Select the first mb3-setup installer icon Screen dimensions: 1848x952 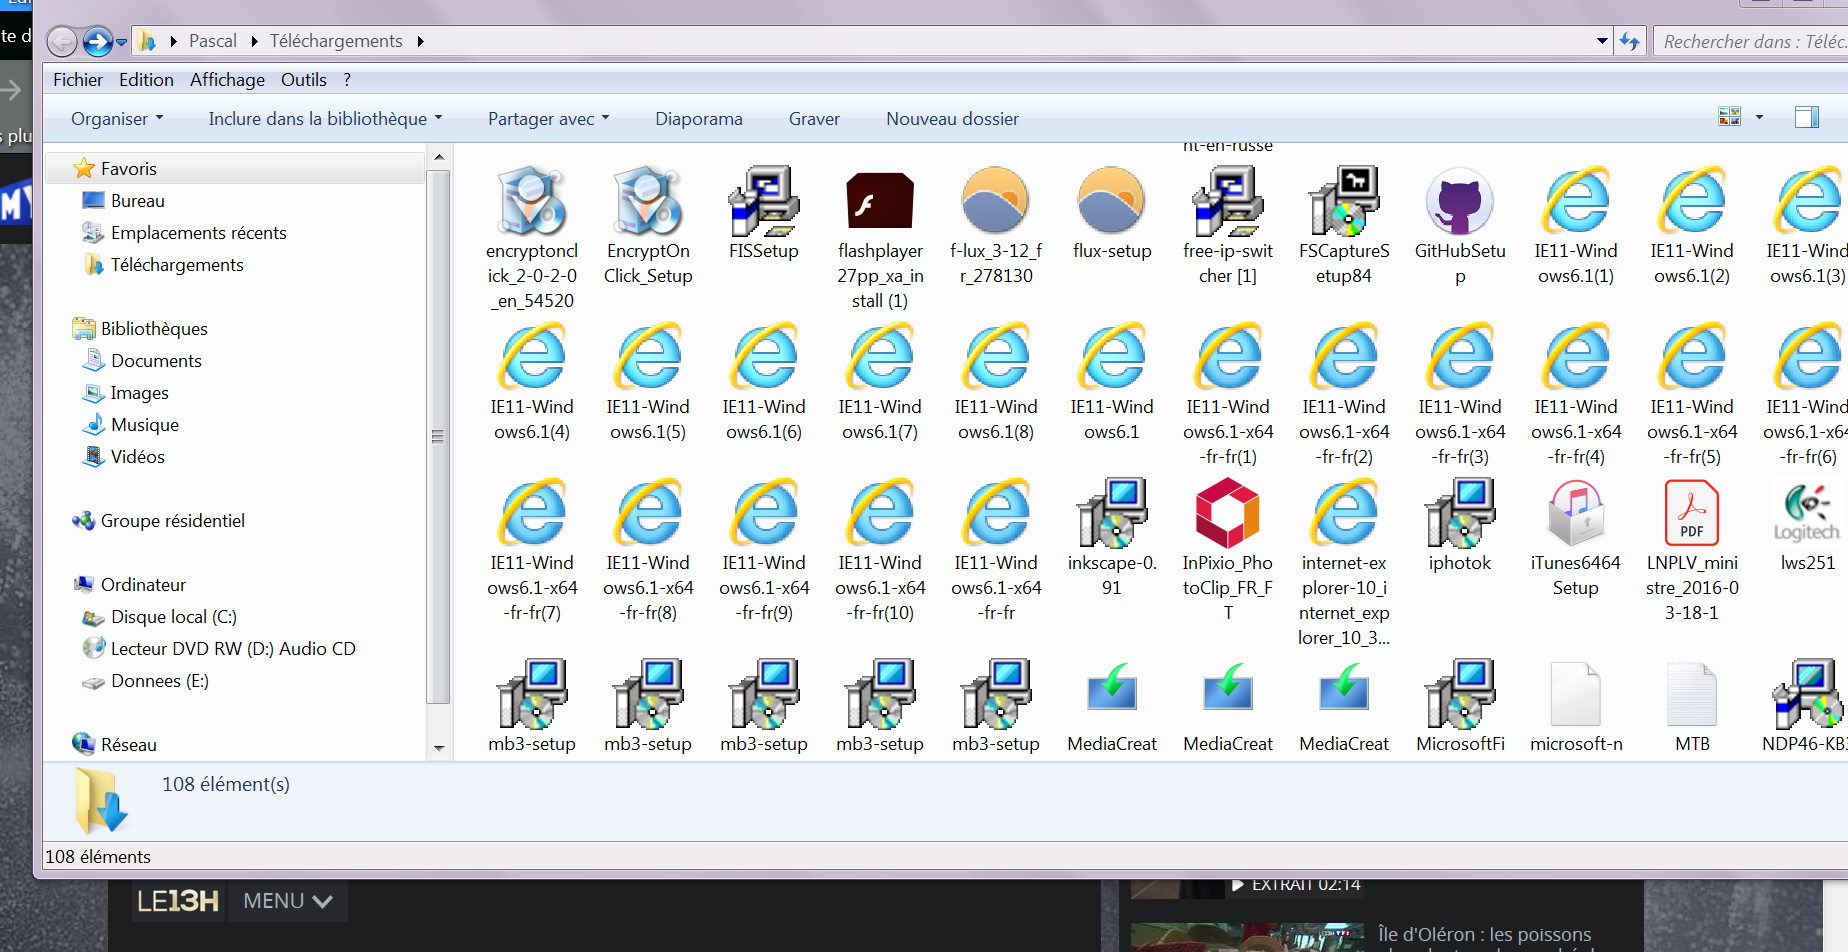point(532,693)
